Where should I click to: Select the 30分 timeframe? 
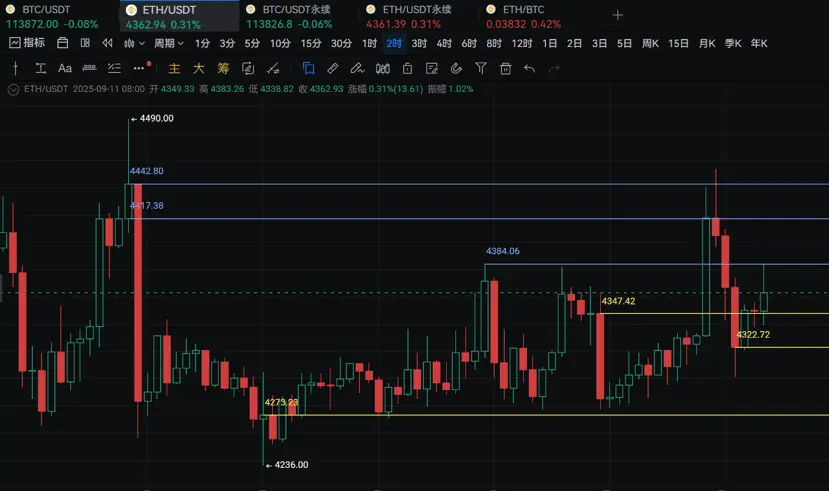(341, 43)
